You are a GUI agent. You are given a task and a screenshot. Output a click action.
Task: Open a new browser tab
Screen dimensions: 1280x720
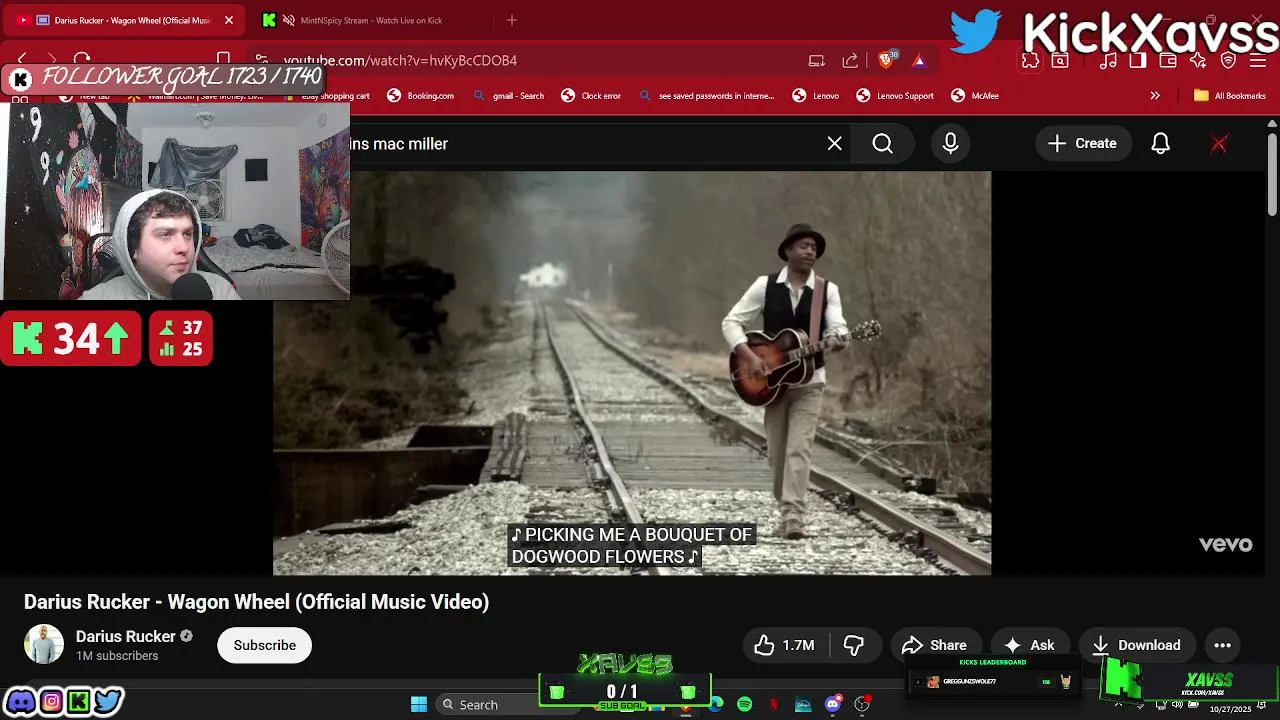click(512, 20)
